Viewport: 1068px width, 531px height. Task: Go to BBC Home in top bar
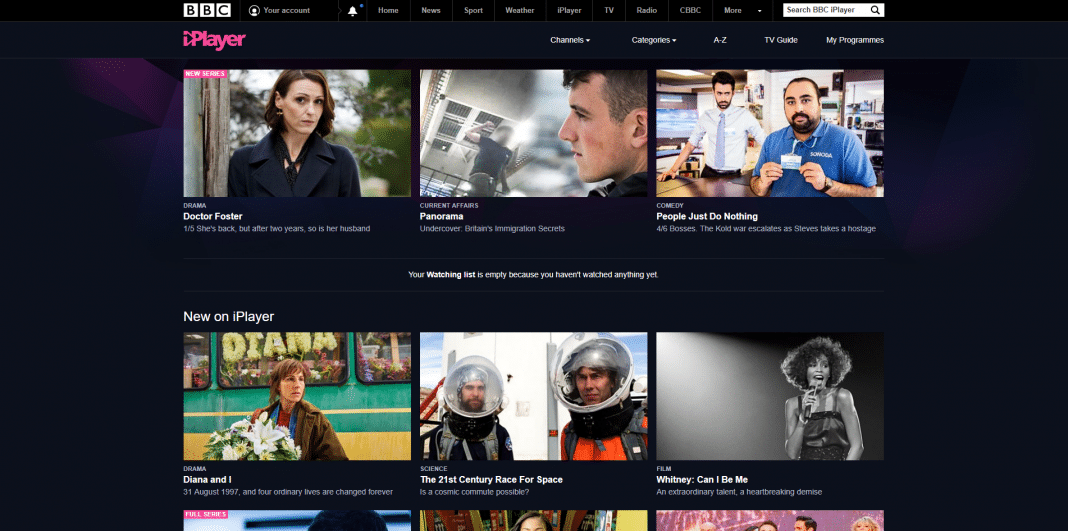(388, 10)
